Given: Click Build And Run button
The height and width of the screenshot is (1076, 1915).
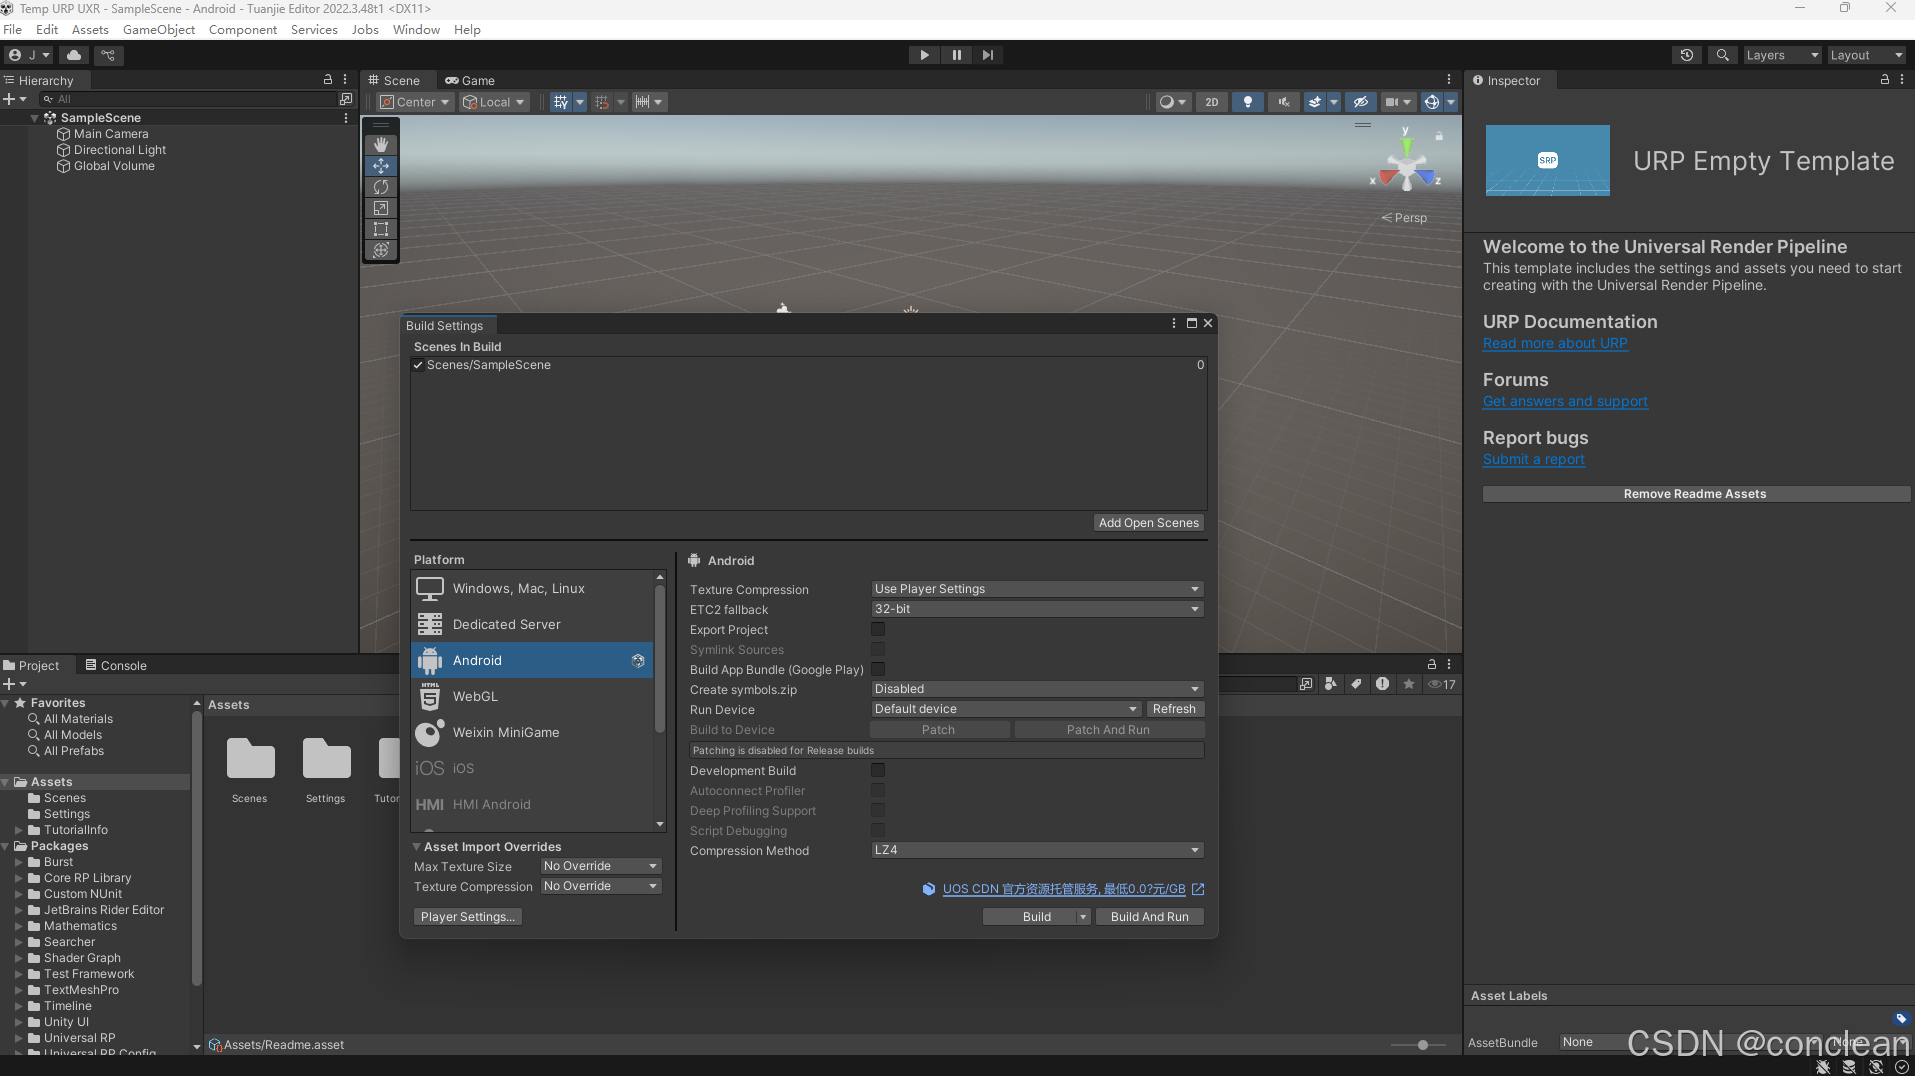Looking at the screenshot, I should (1149, 917).
